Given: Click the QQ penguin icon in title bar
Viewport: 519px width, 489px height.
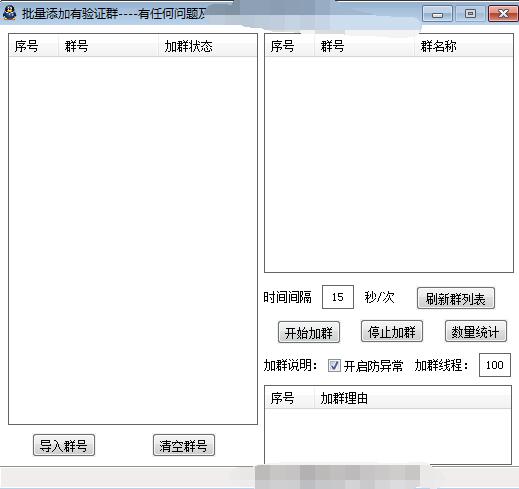Looking at the screenshot, I should [x=9, y=13].
